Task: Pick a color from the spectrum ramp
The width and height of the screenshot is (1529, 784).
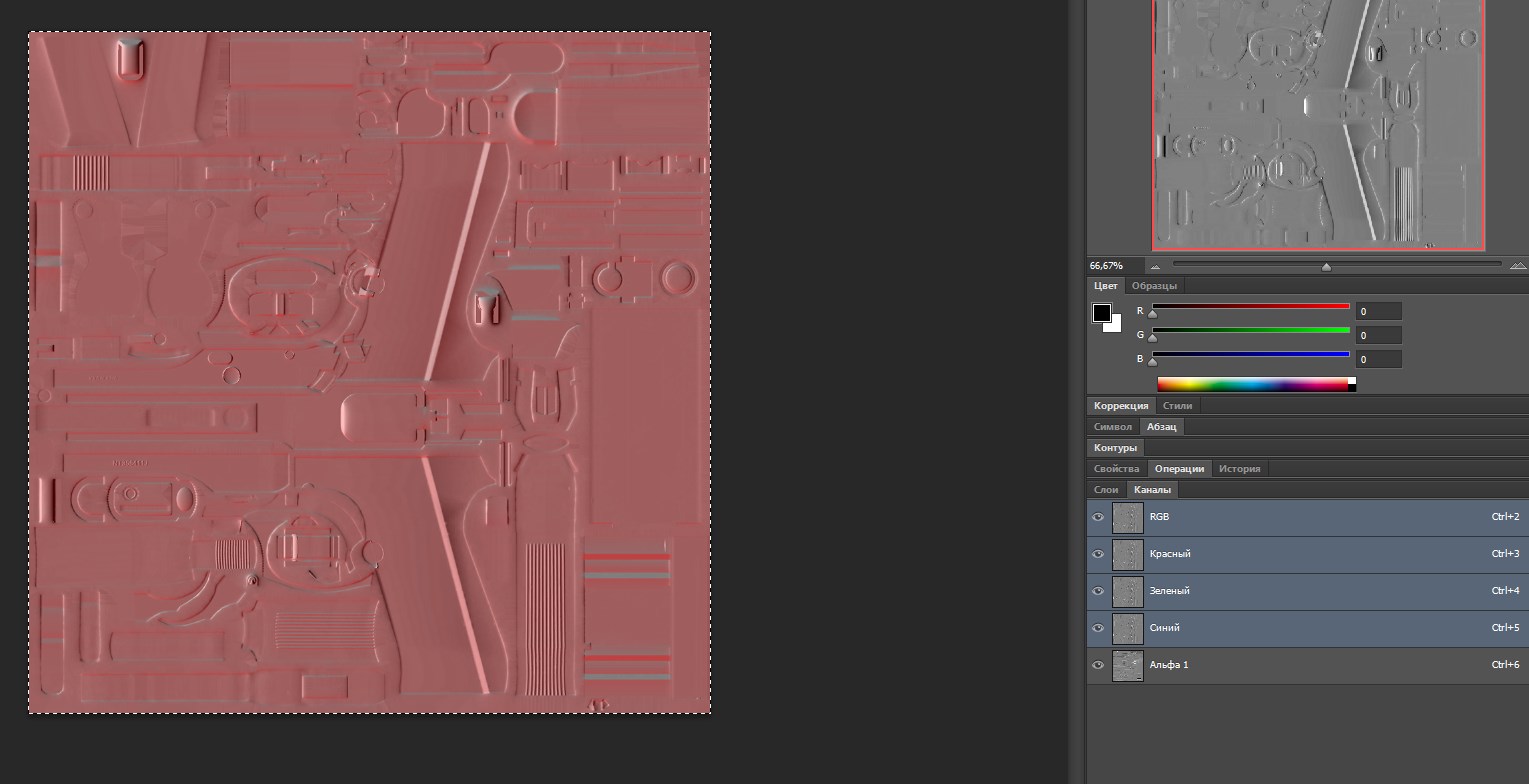Action: (1253, 384)
